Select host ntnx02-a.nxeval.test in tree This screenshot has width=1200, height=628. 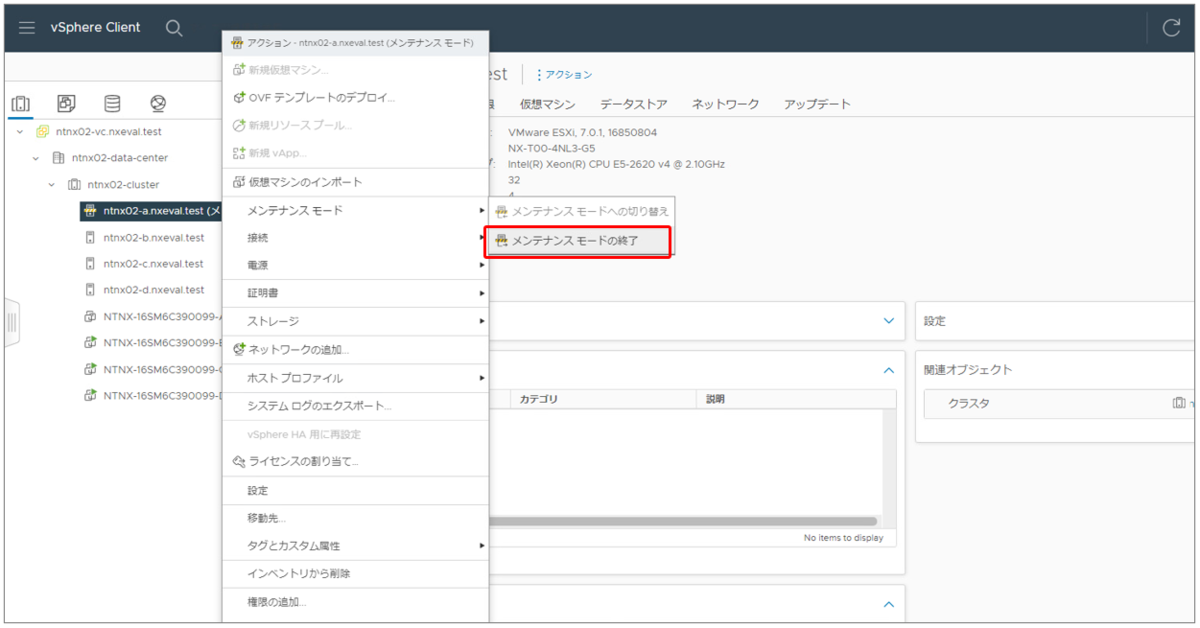coord(153,211)
